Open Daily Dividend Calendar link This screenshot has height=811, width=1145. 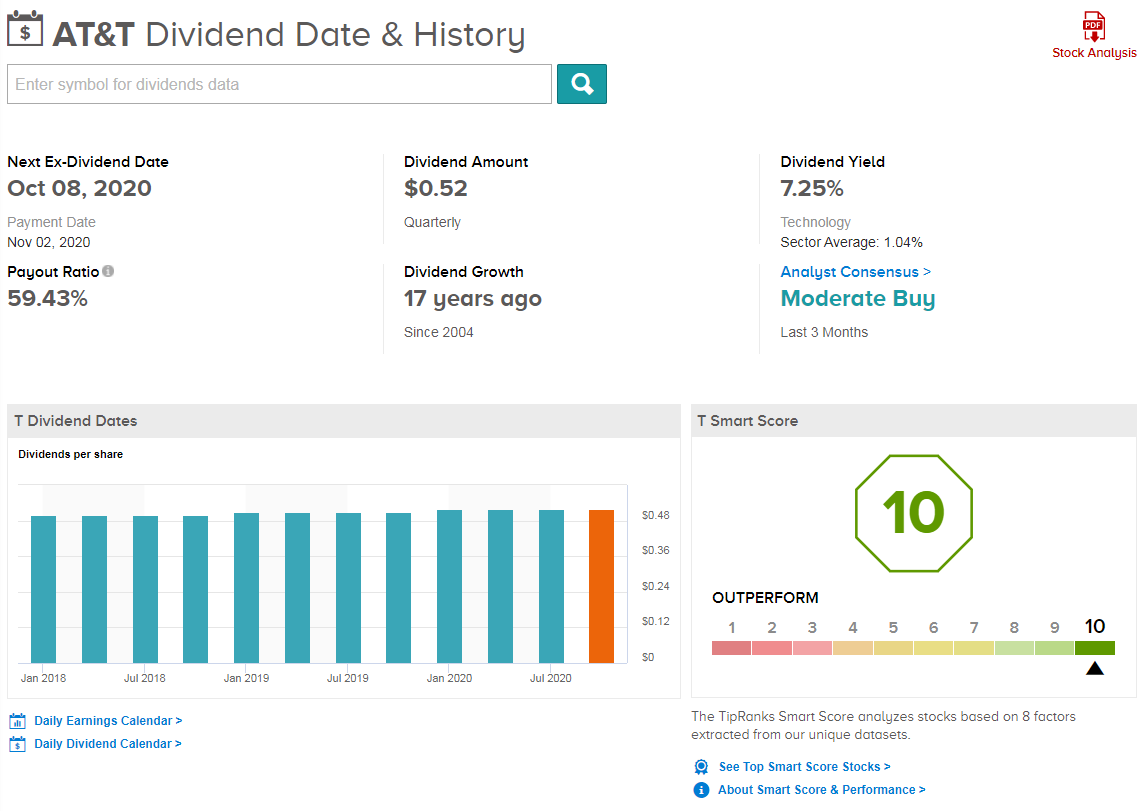coord(107,743)
